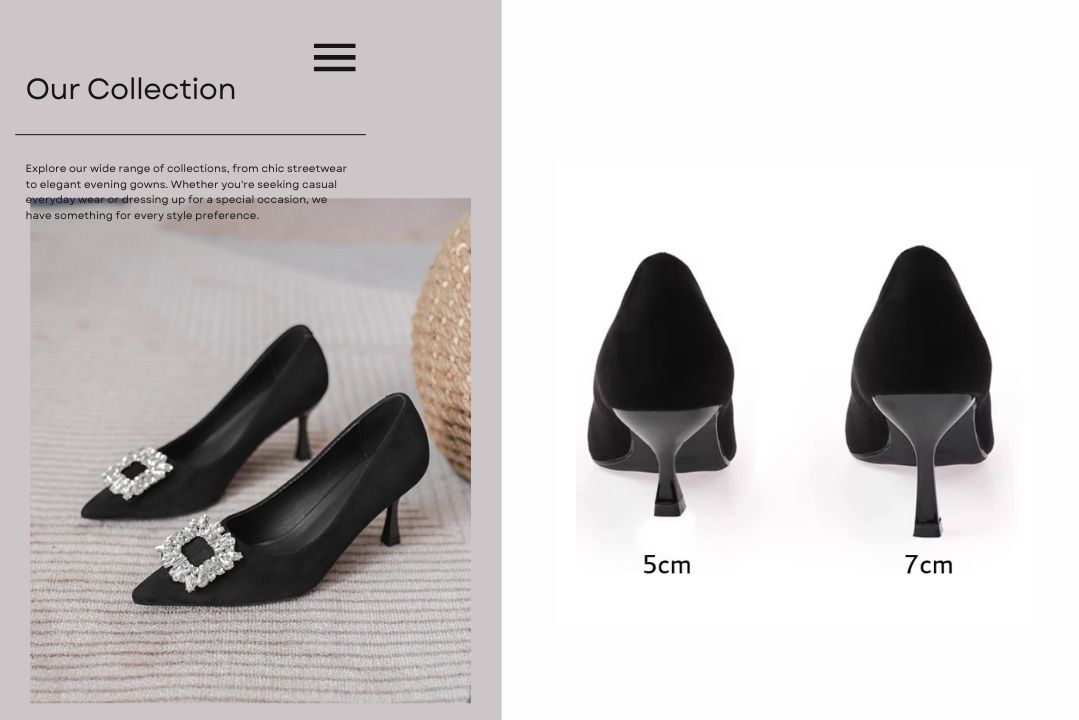
Task: Click the black pumps product photo
Action: (250, 451)
